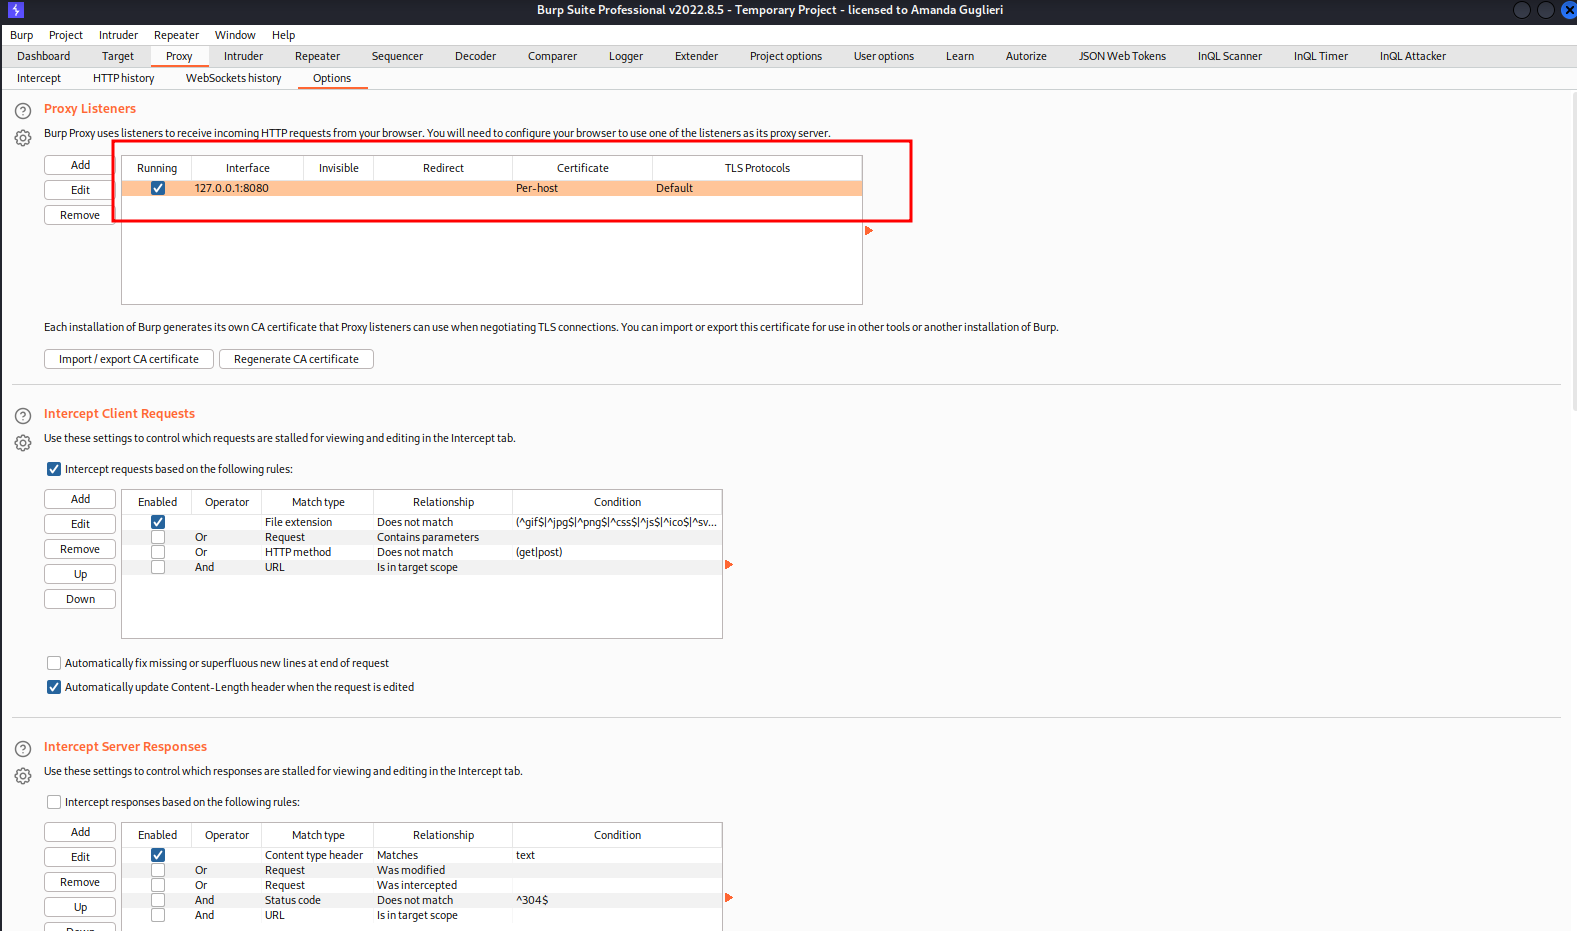Open the Help menu
Image resolution: width=1577 pixels, height=931 pixels.
[x=284, y=35]
